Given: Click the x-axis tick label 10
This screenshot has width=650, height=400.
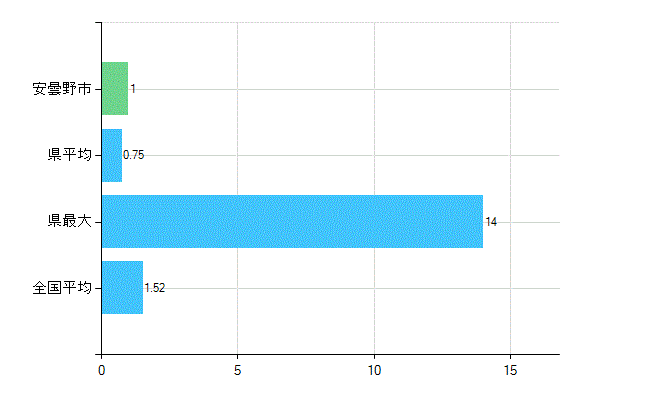Looking at the screenshot, I should tap(374, 370).
